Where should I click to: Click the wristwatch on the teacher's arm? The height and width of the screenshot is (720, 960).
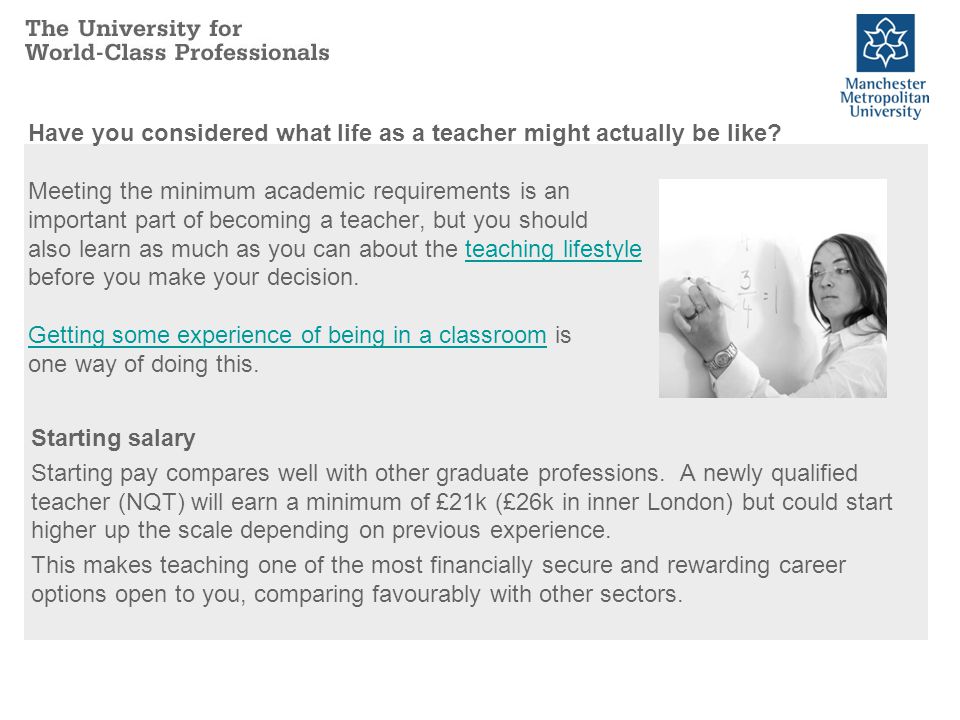point(721,357)
